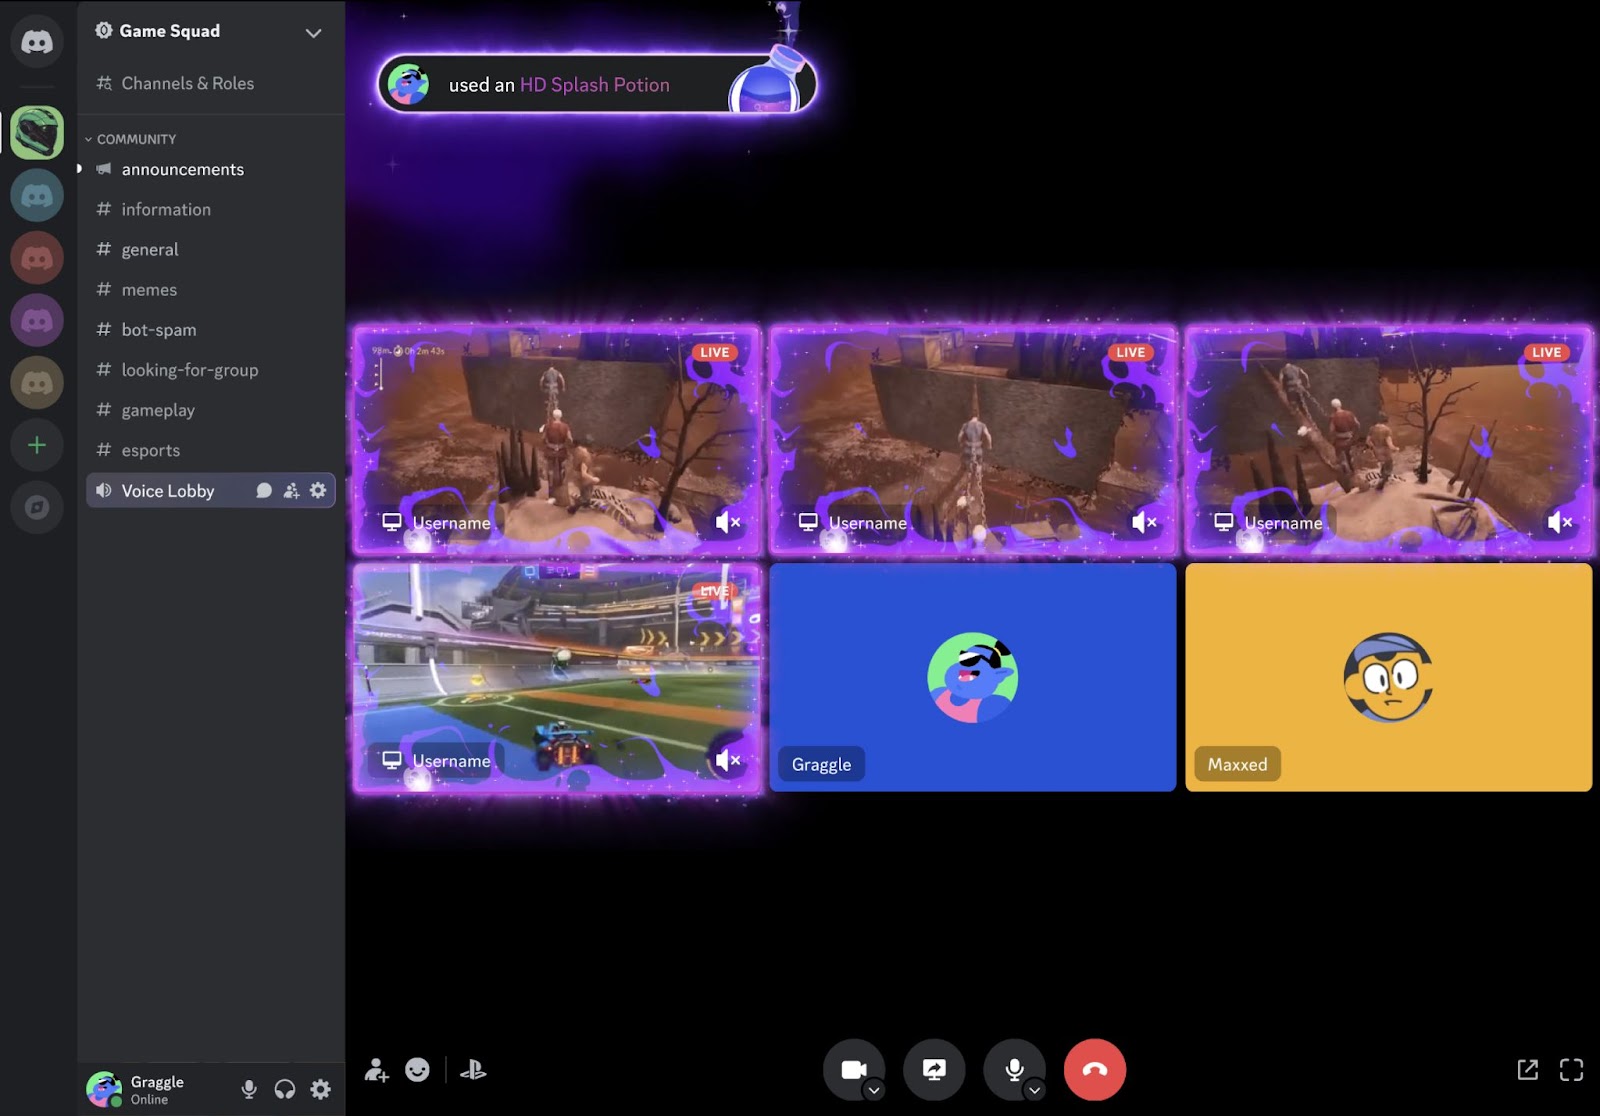Mute microphone in call controls
Image resolution: width=1600 pixels, height=1116 pixels.
1014,1070
